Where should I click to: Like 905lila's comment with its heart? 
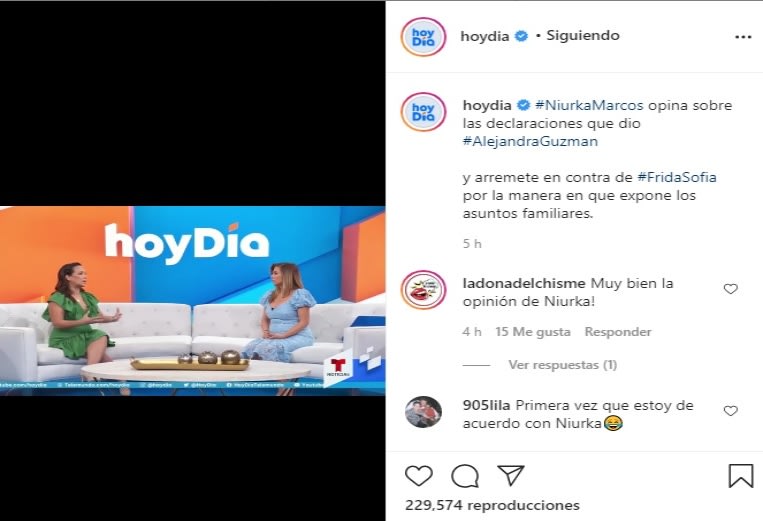[x=730, y=411]
